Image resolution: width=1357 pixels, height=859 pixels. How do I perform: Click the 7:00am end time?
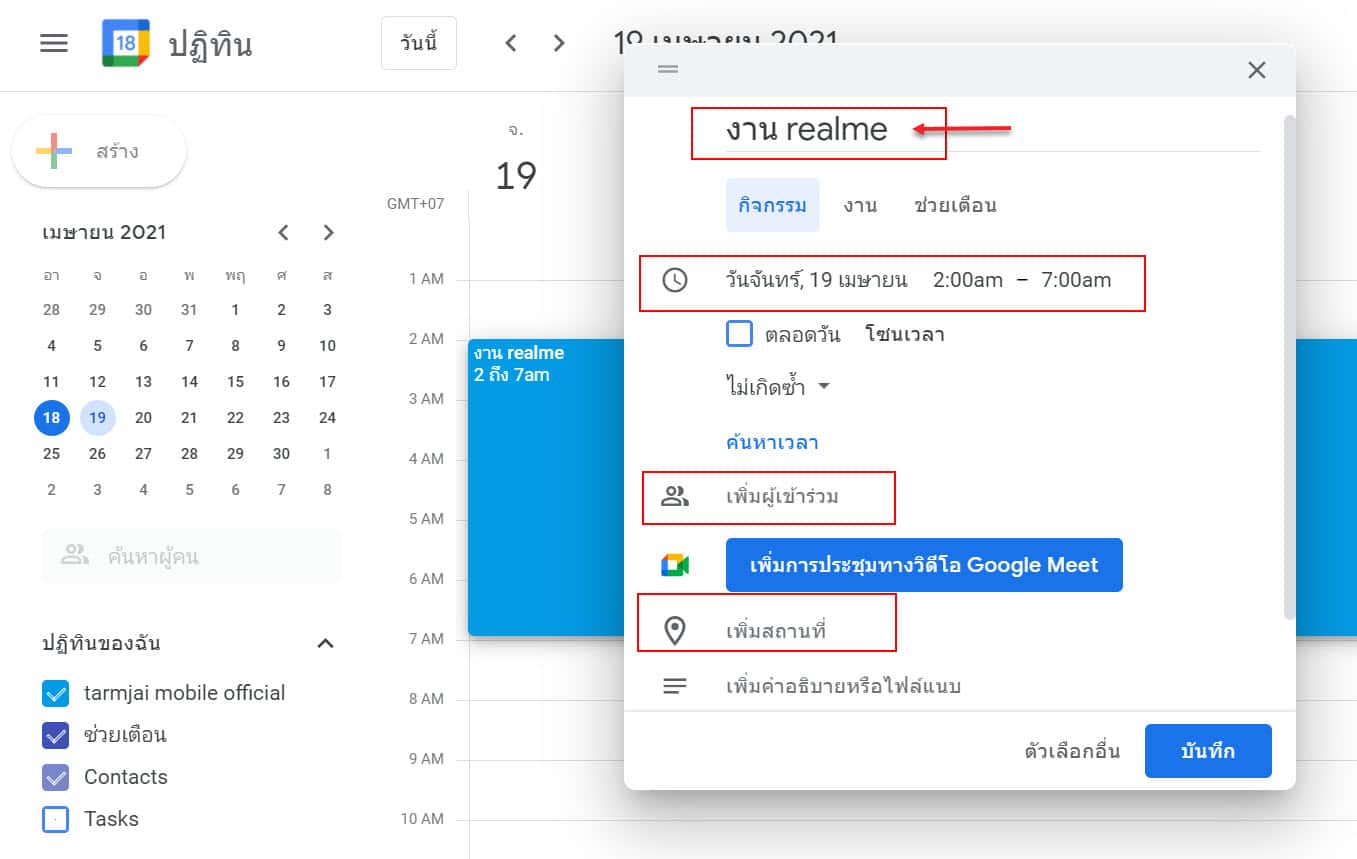[1076, 280]
